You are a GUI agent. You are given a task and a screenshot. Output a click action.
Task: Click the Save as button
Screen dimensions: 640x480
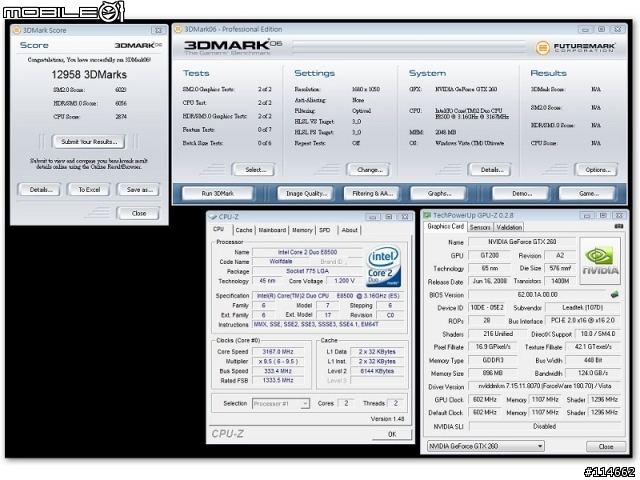138,189
